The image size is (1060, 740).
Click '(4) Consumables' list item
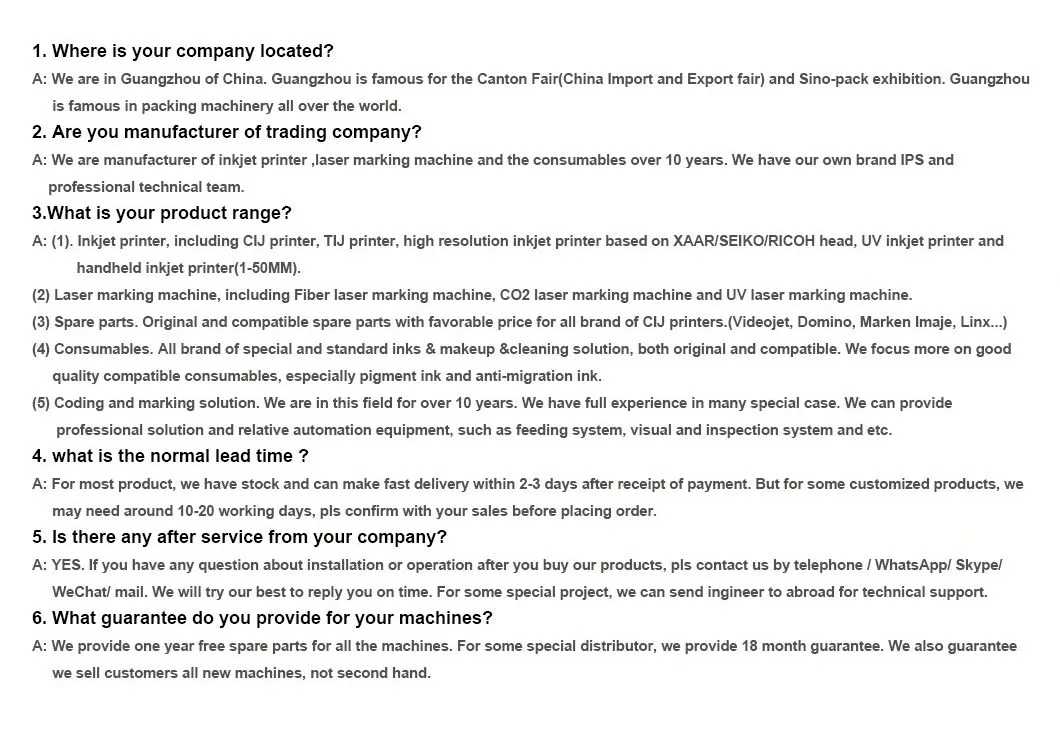[521, 363]
